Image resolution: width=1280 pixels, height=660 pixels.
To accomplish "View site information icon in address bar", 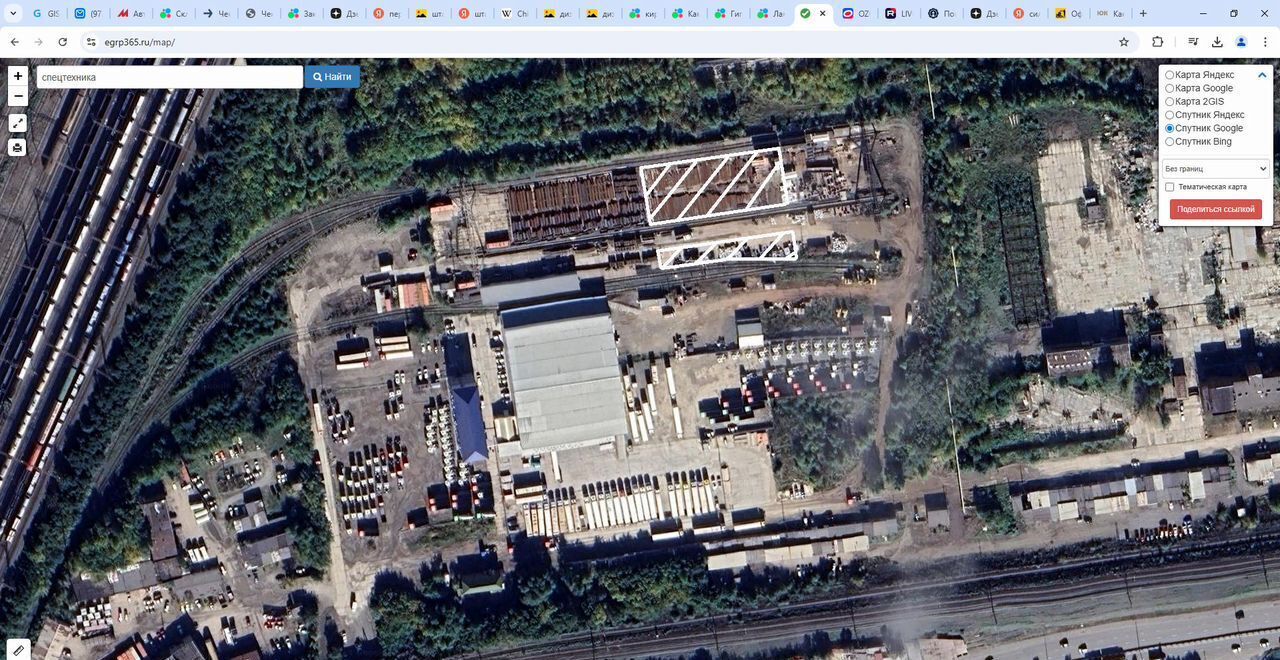I will [91, 42].
